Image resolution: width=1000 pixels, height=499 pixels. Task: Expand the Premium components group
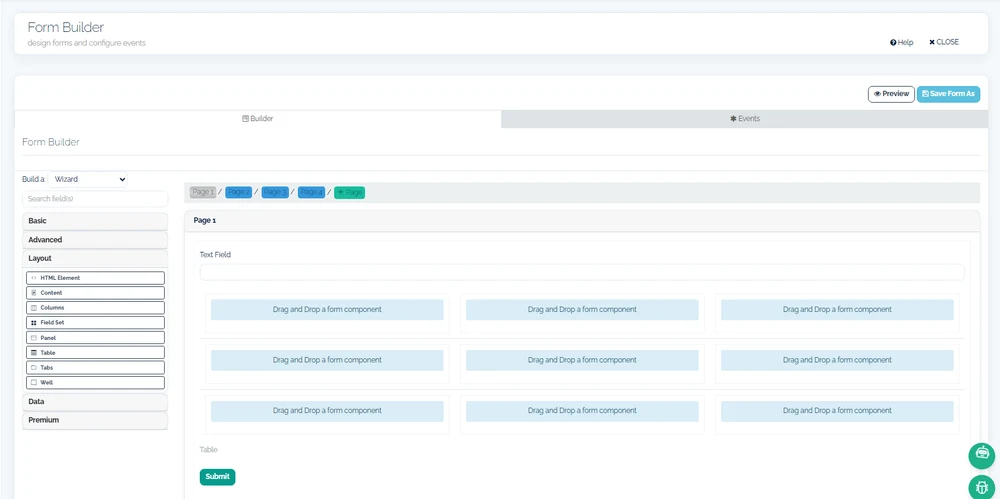pos(95,420)
